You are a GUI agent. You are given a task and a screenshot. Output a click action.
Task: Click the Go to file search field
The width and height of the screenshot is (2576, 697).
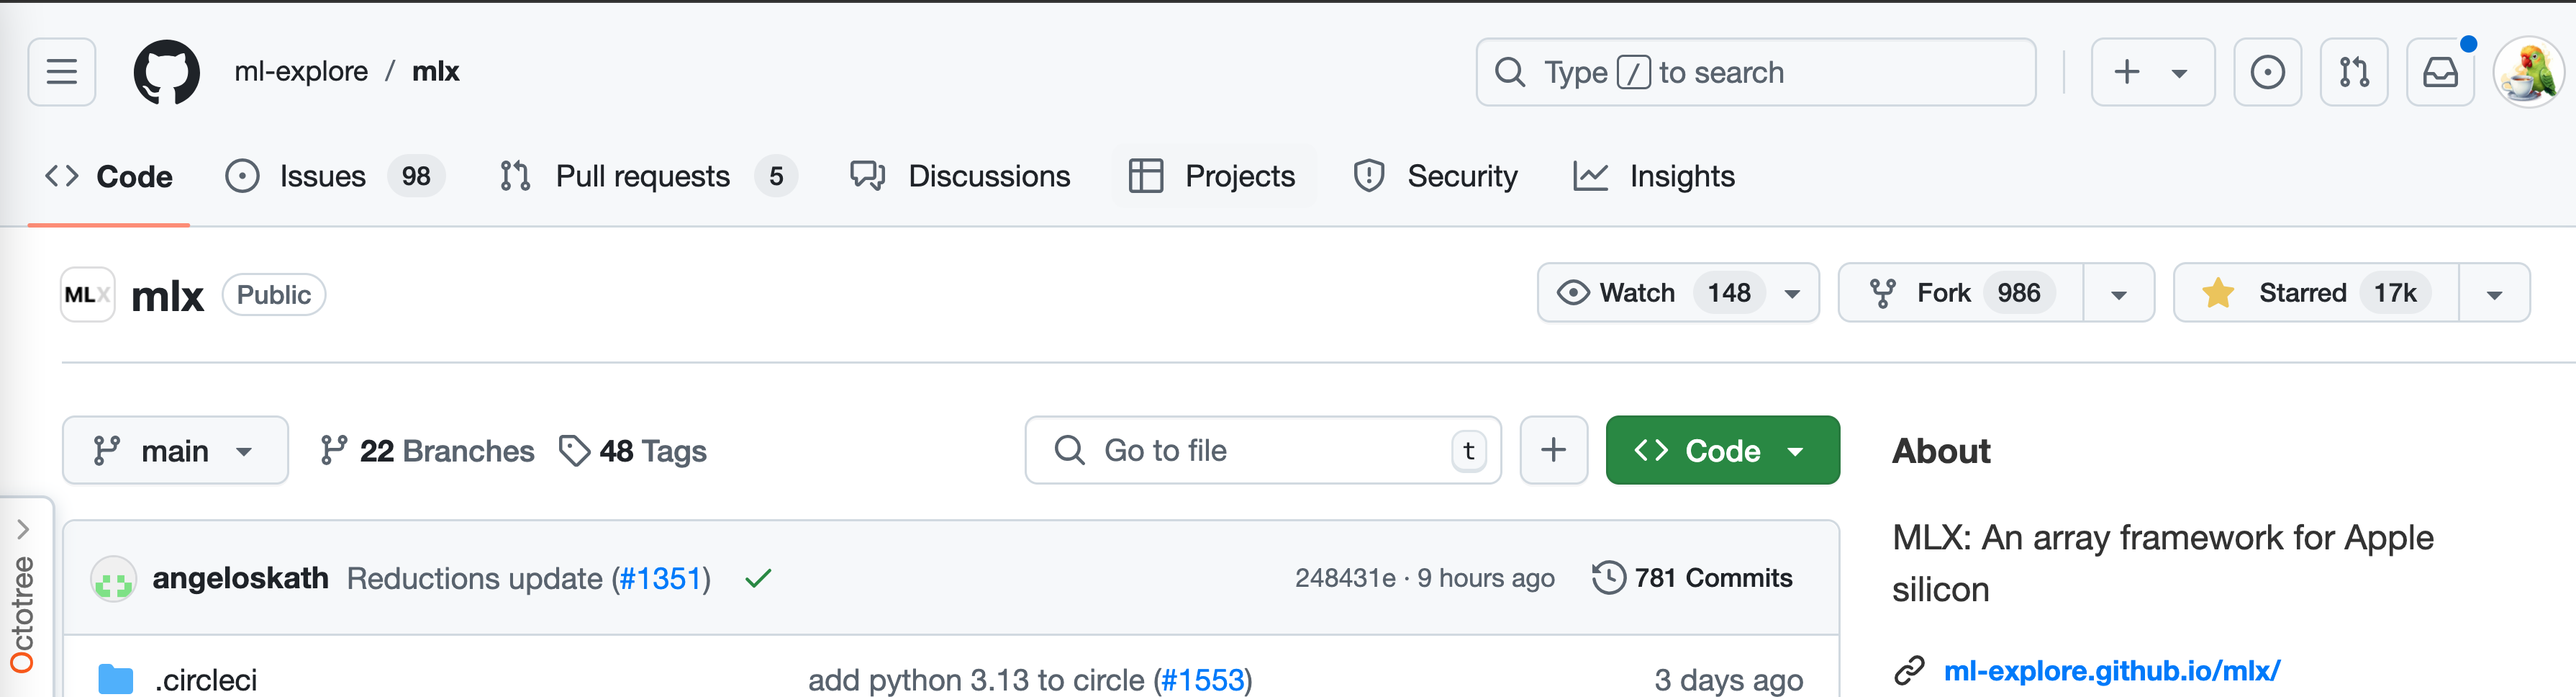(x=1263, y=450)
